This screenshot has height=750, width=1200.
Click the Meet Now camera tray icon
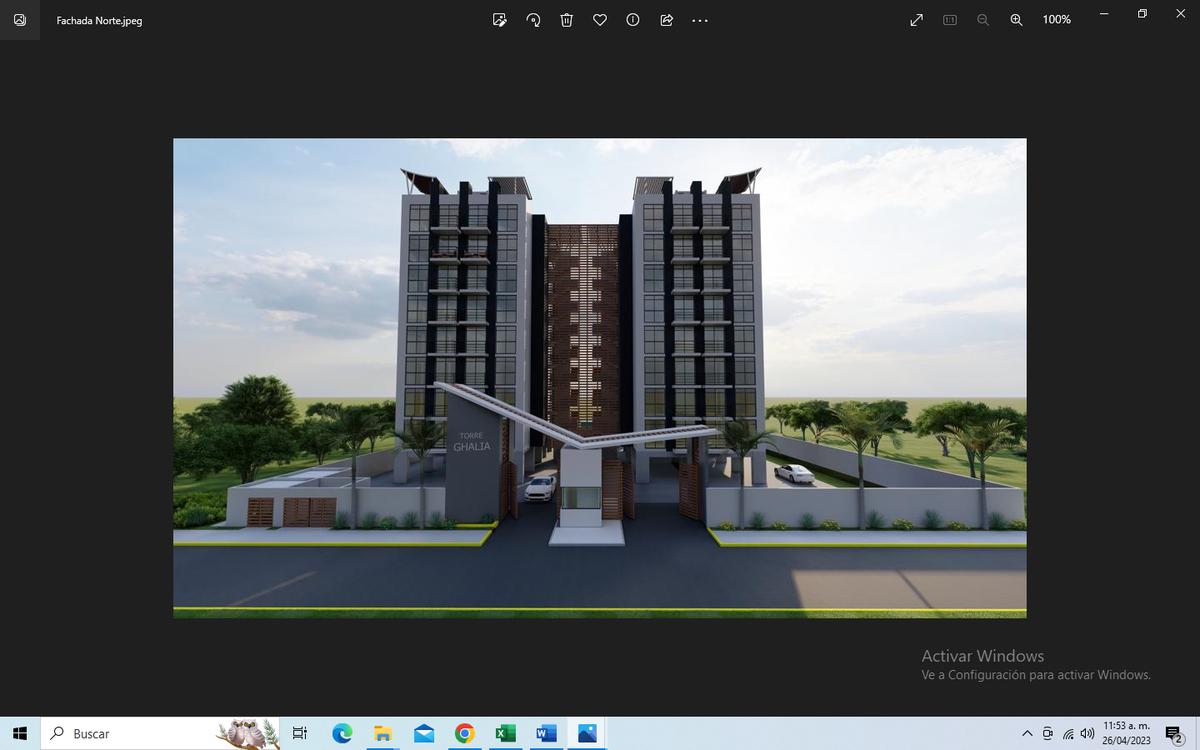(x=1048, y=733)
